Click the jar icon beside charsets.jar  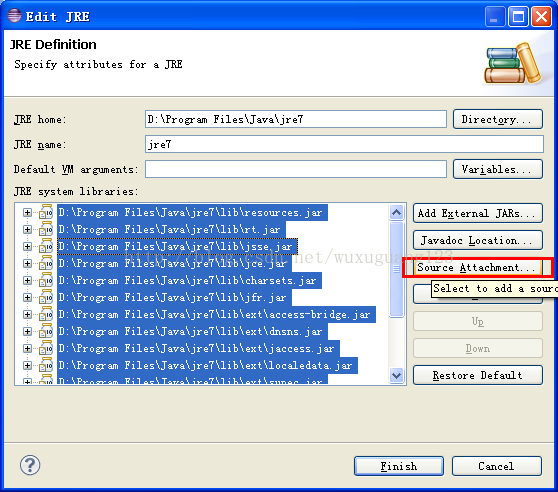[46, 280]
